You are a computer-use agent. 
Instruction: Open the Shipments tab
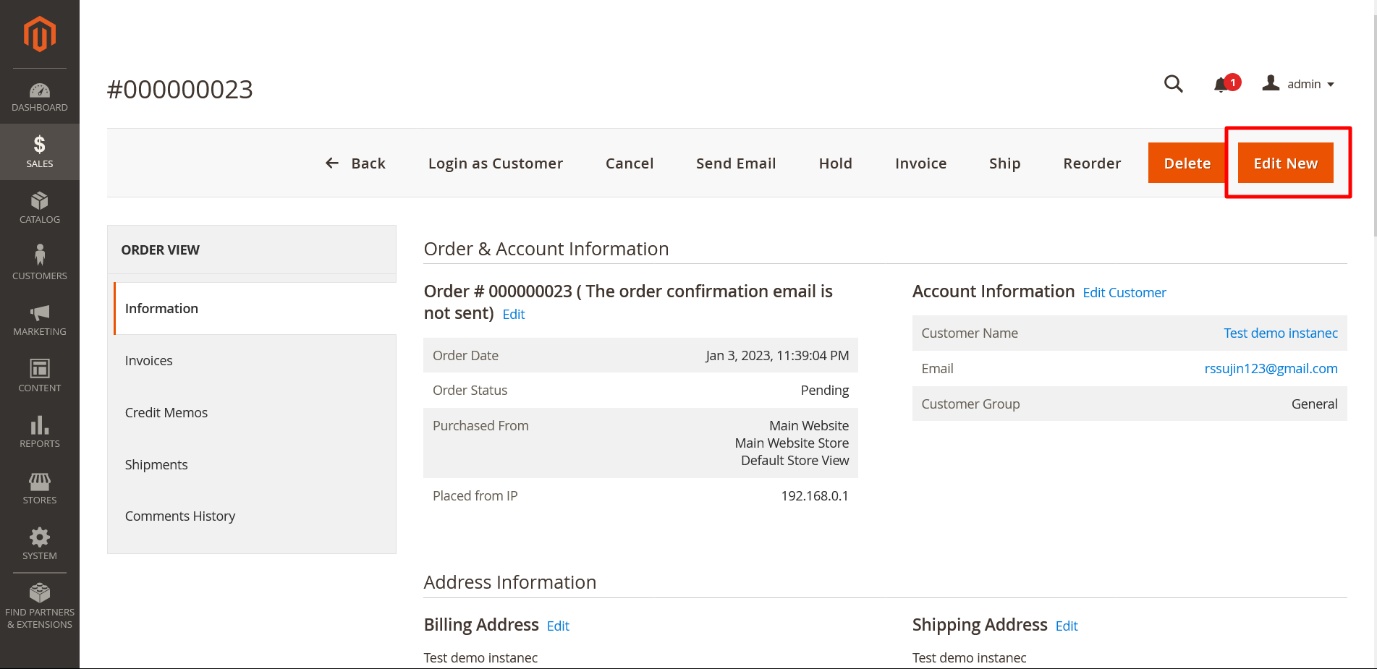pos(156,464)
